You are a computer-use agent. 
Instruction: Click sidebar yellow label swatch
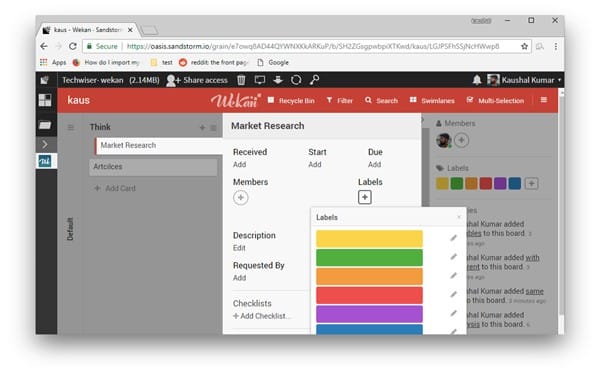pos(442,183)
